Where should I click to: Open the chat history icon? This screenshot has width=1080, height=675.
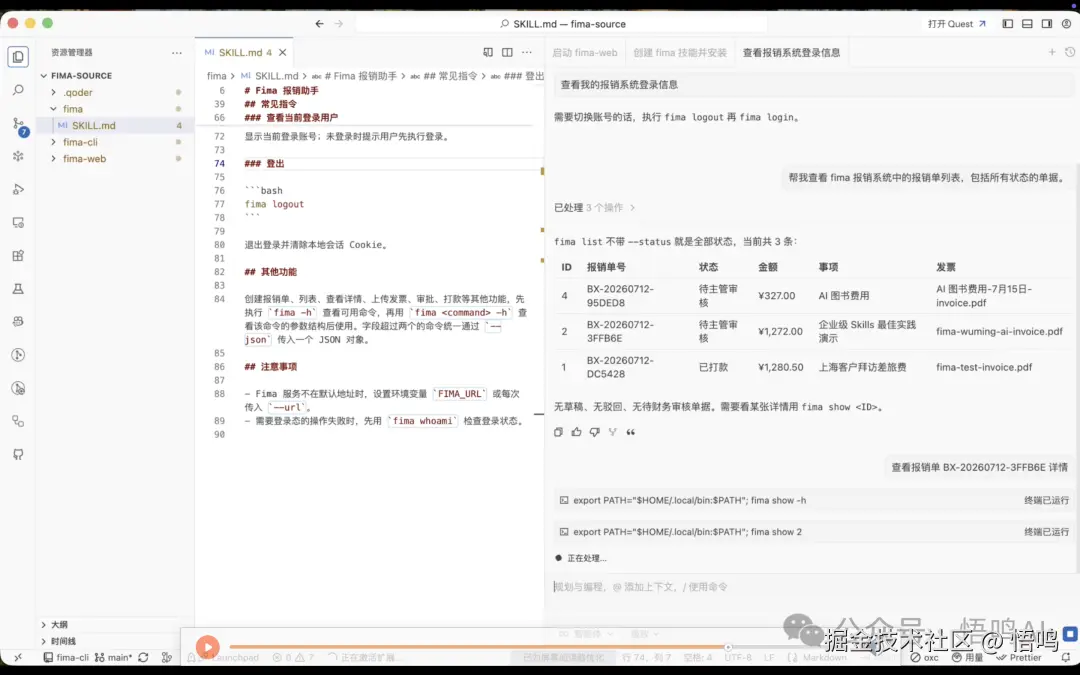click(x=1070, y=52)
